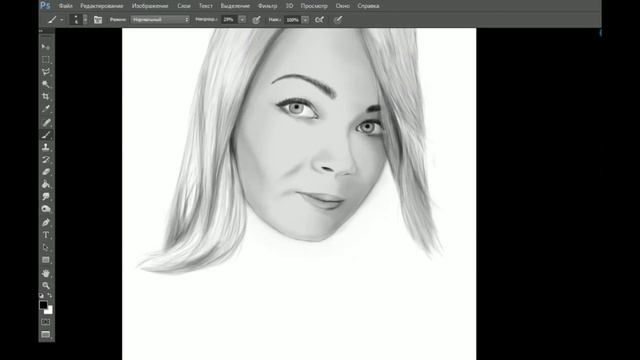Click the black foreground color swatch
Image resolution: width=640 pixels, height=360 pixels.
point(43,304)
